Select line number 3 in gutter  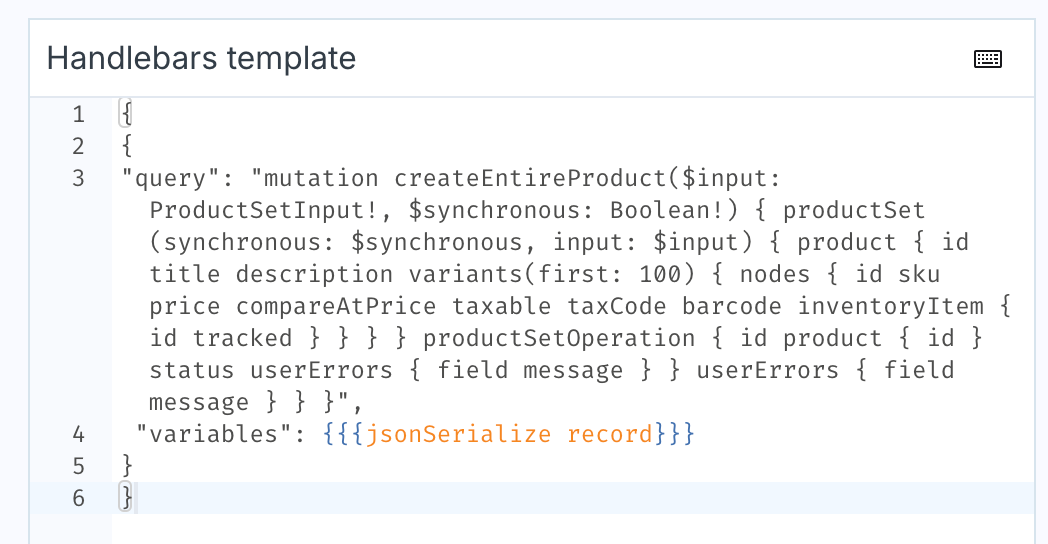79,178
